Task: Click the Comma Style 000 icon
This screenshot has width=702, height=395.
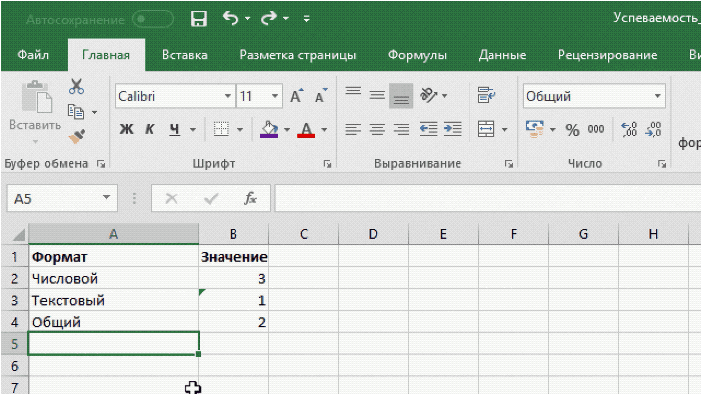Action: pyautogui.click(x=596, y=129)
